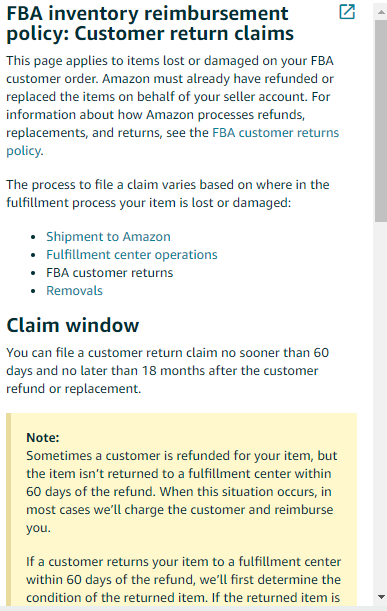The width and height of the screenshot is (387, 611).
Task: Click the bullet beside Removals
Action: click(33, 291)
